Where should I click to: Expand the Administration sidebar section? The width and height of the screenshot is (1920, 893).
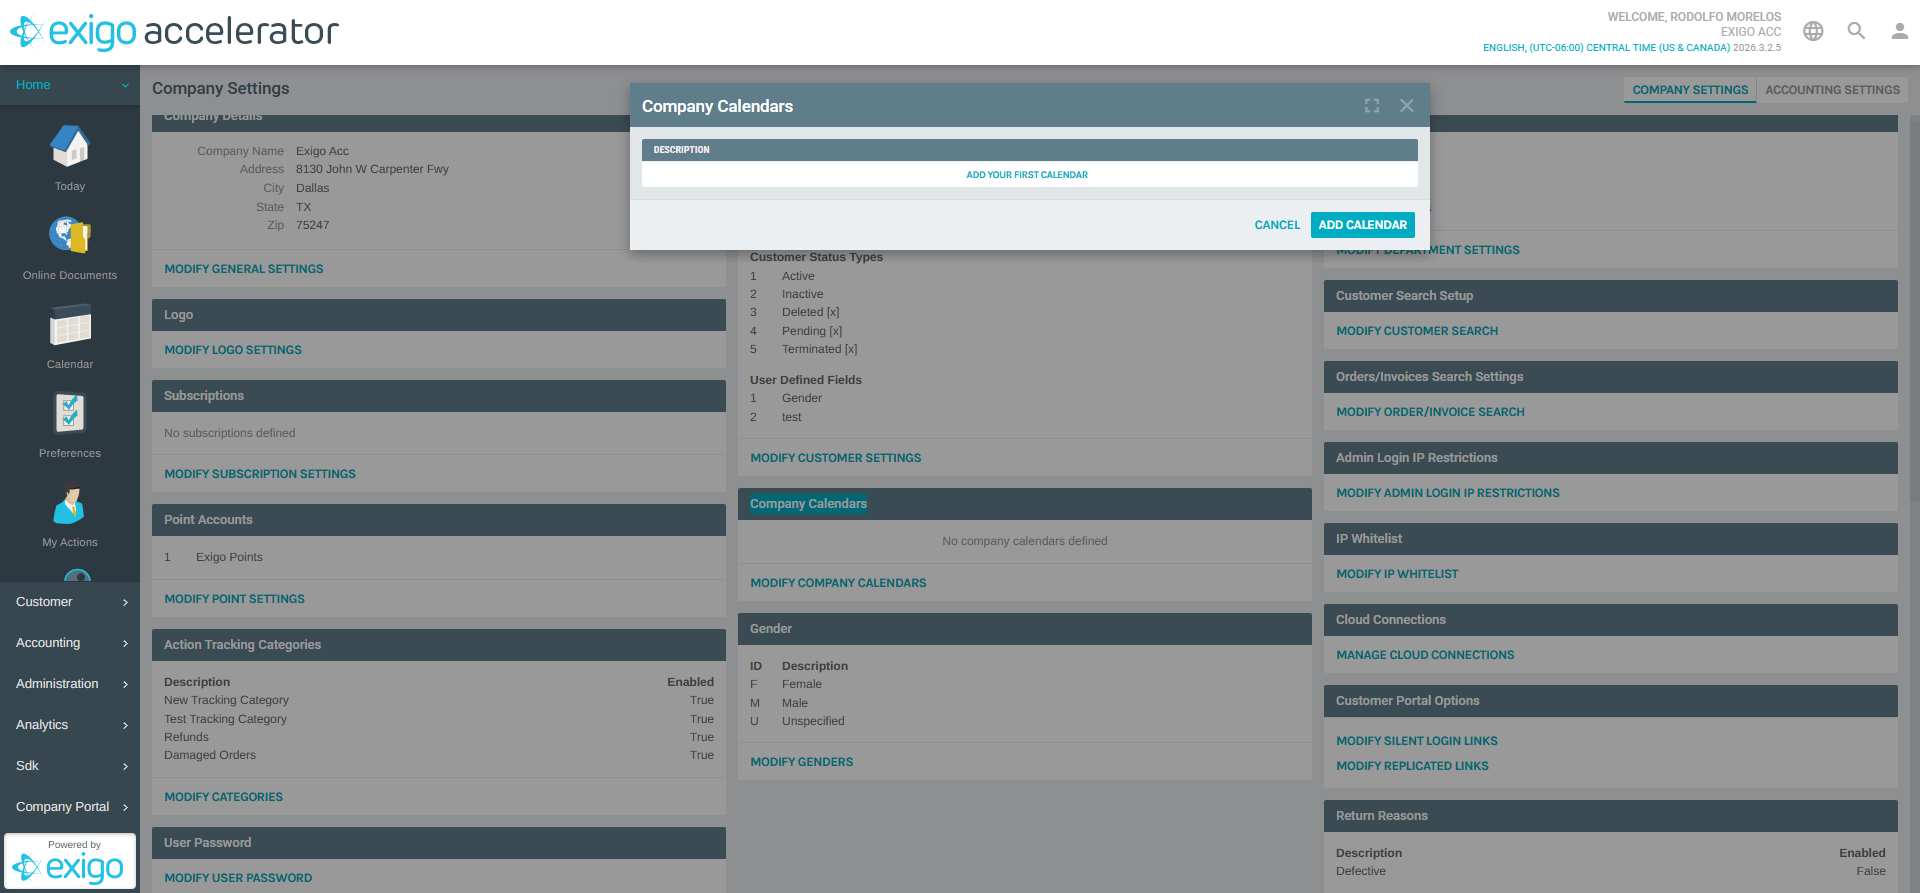coord(70,684)
